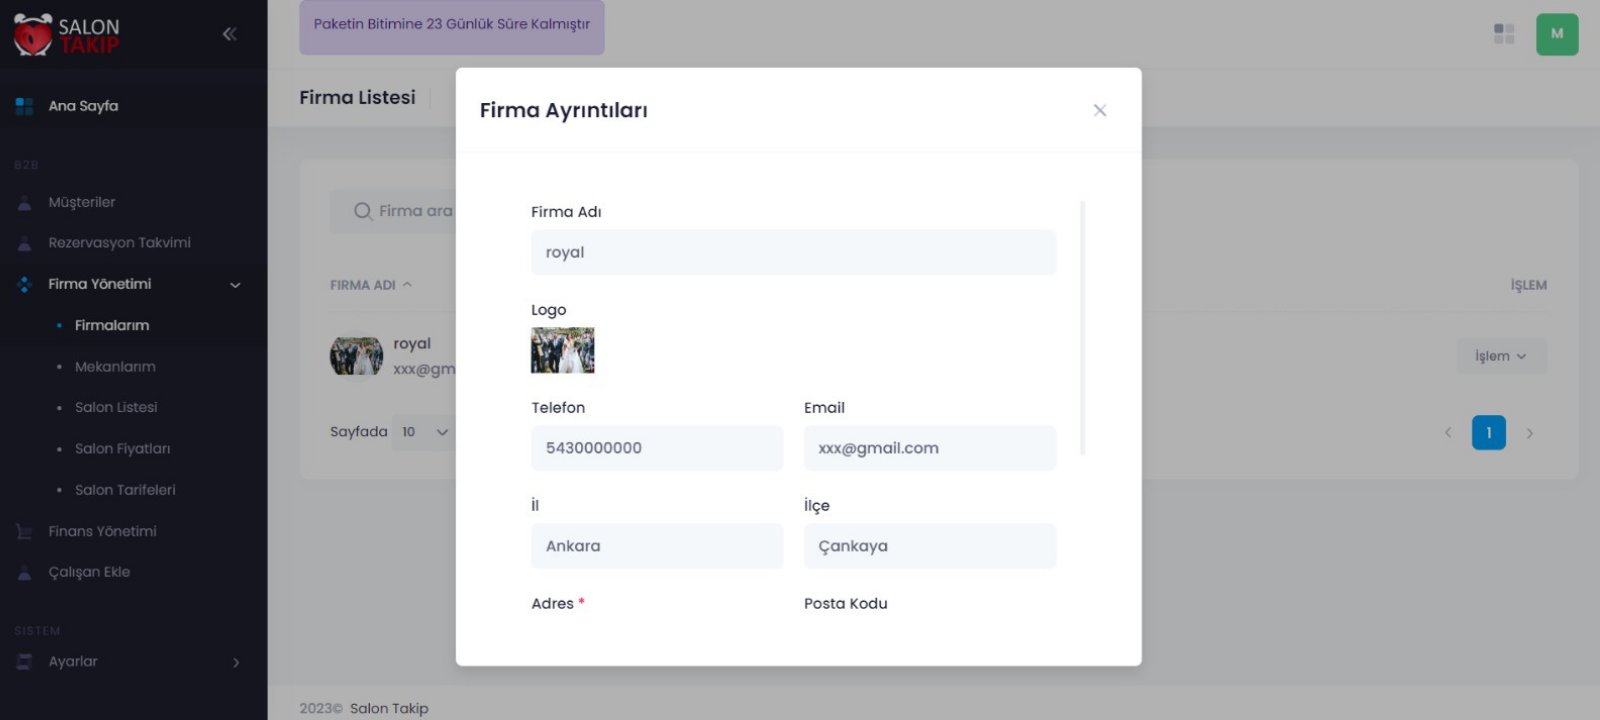Open Mekanlarım from sidebar
Viewport: 1600px width, 720px height.
115,367
